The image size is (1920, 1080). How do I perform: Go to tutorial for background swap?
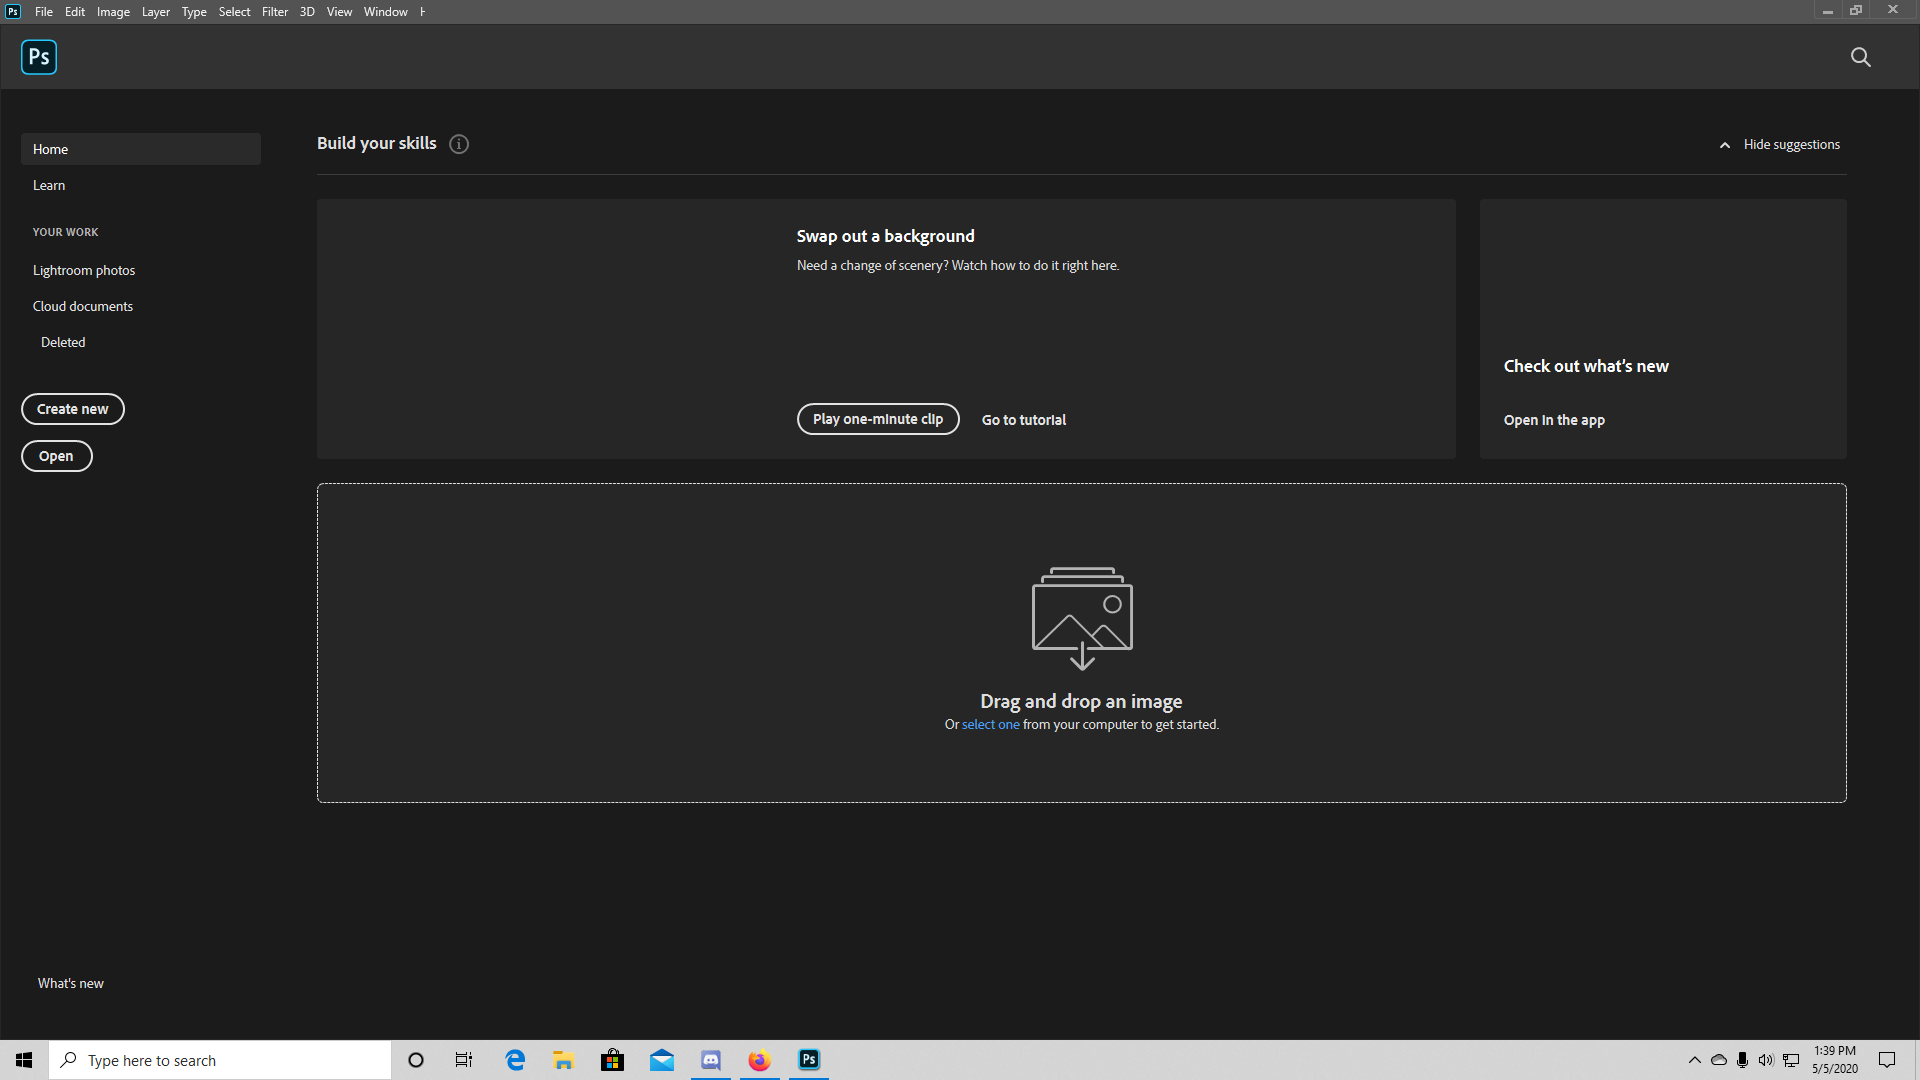(1025, 418)
